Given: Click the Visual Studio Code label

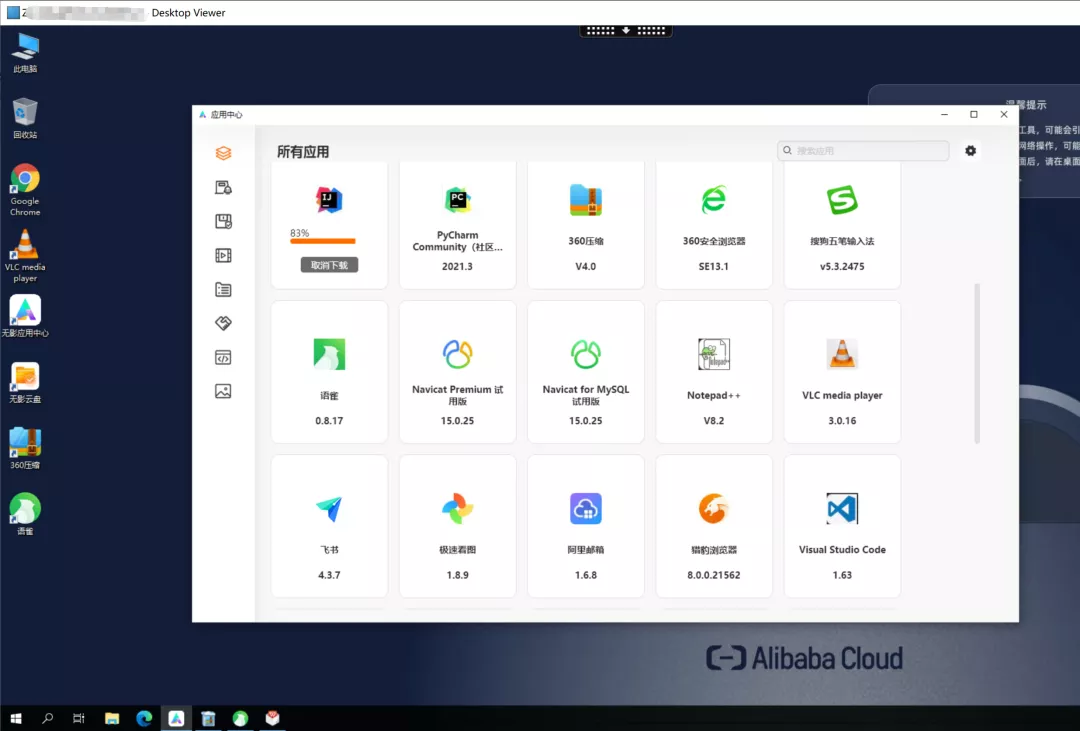Looking at the screenshot, I should (x=842, y=550).
